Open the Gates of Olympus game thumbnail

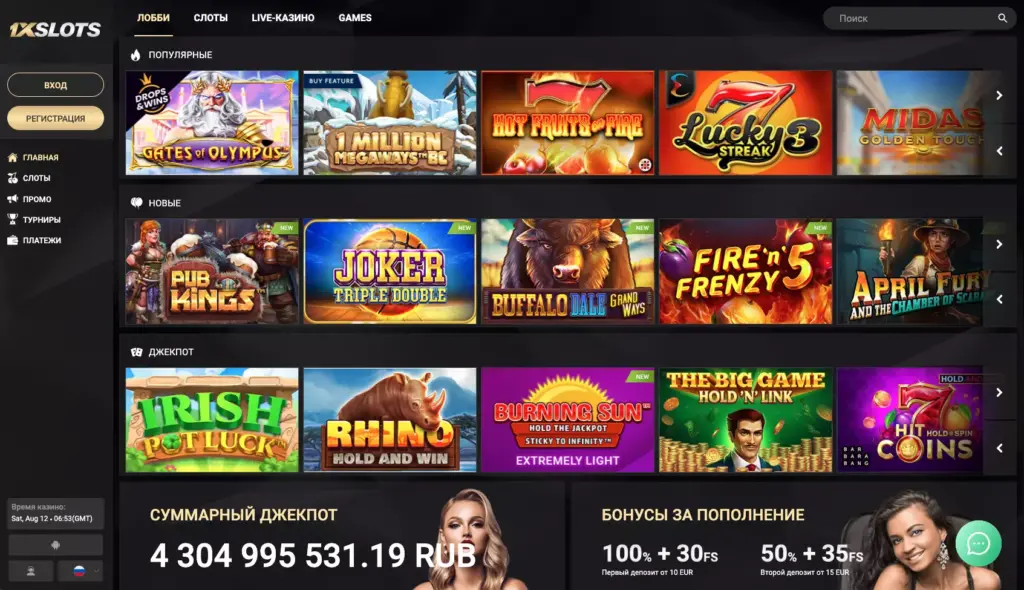click(x=212, y=123)
